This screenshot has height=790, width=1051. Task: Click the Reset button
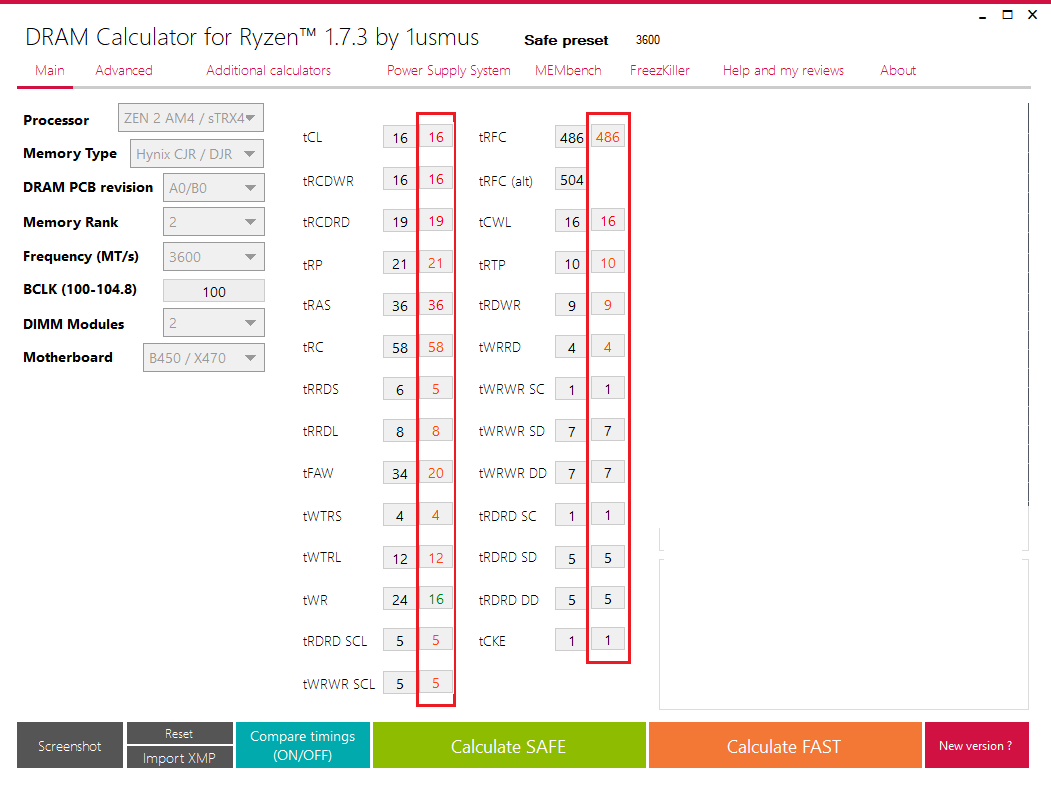[x=180, y=734]
